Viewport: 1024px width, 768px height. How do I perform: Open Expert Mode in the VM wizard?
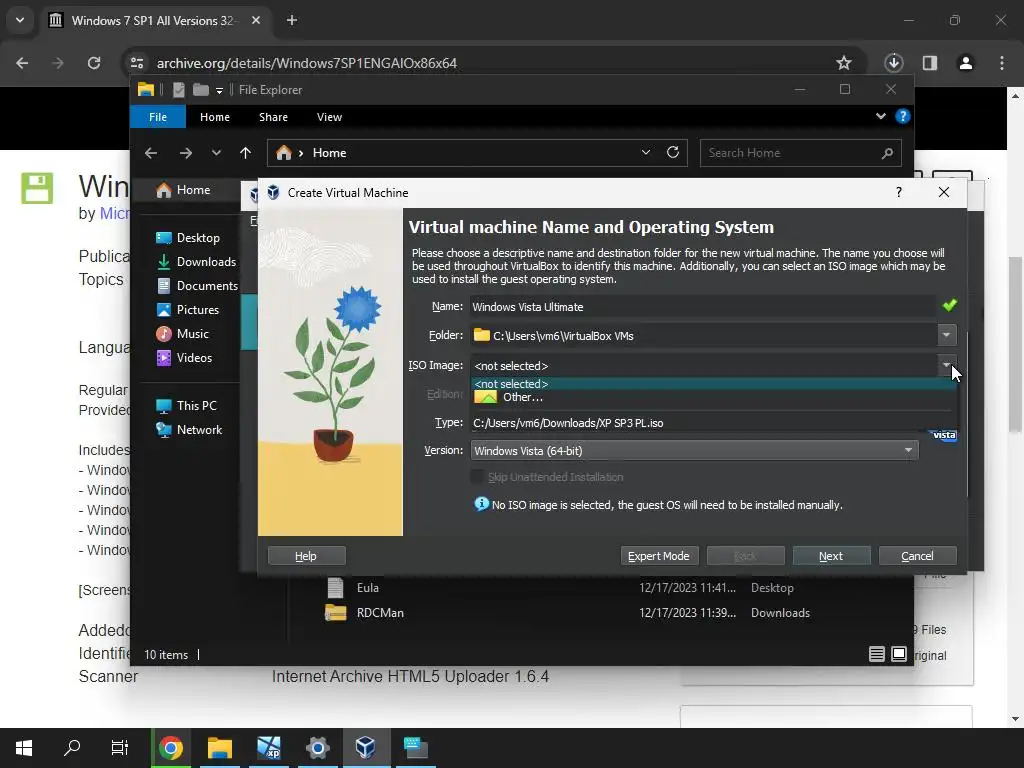pos(658,556)
